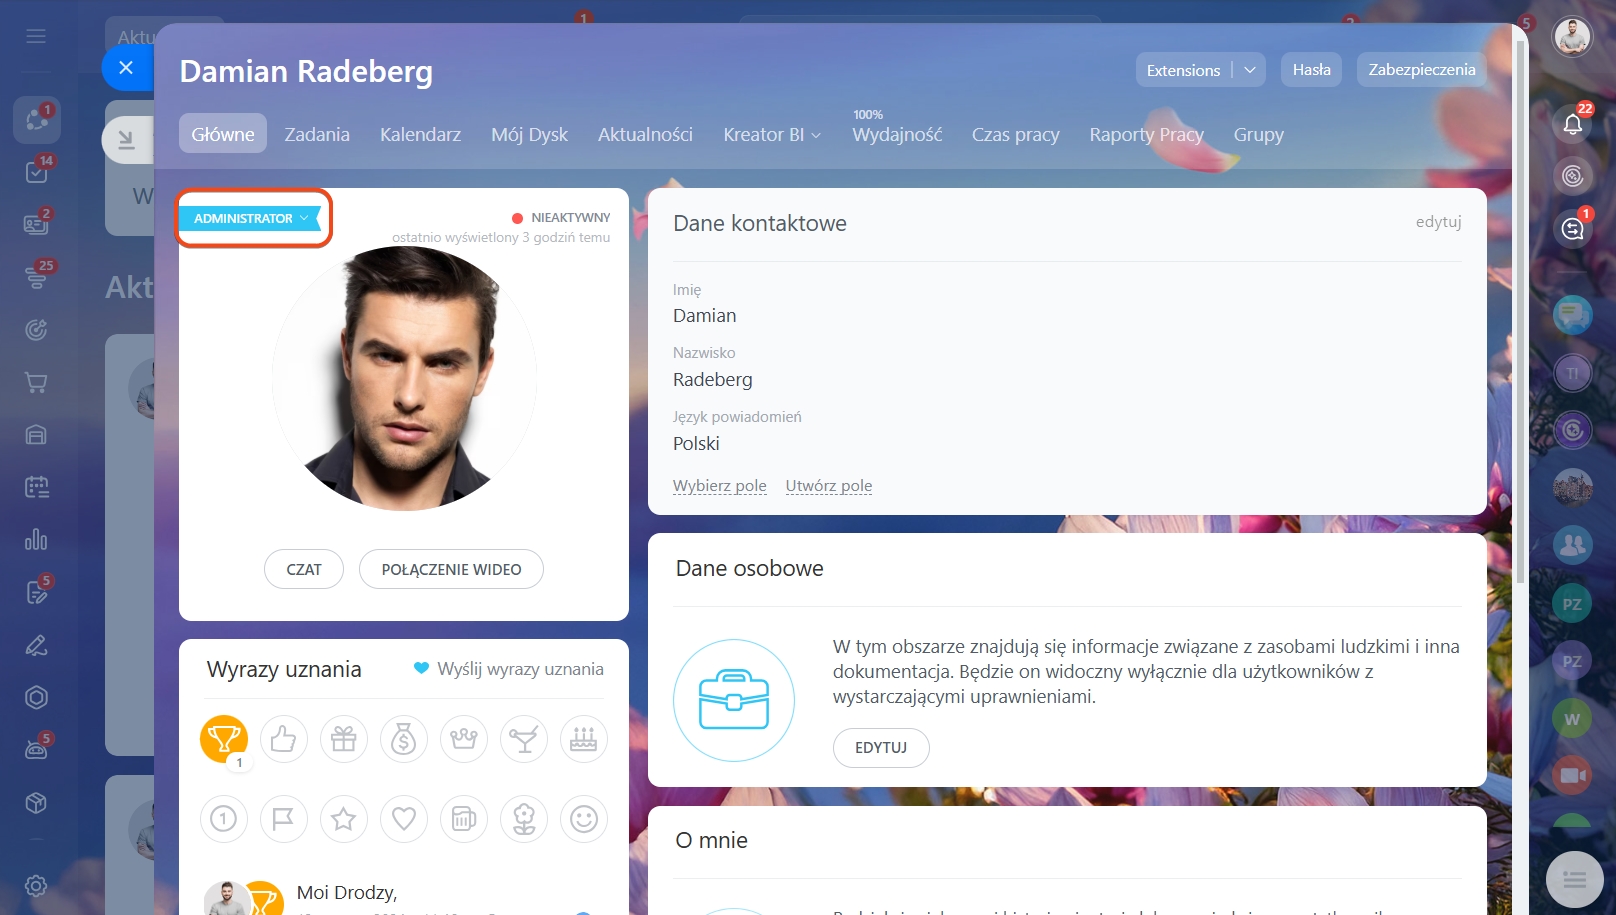Open the group people avatar in right panel
1616x915 pixels.
pos(1572,545)
